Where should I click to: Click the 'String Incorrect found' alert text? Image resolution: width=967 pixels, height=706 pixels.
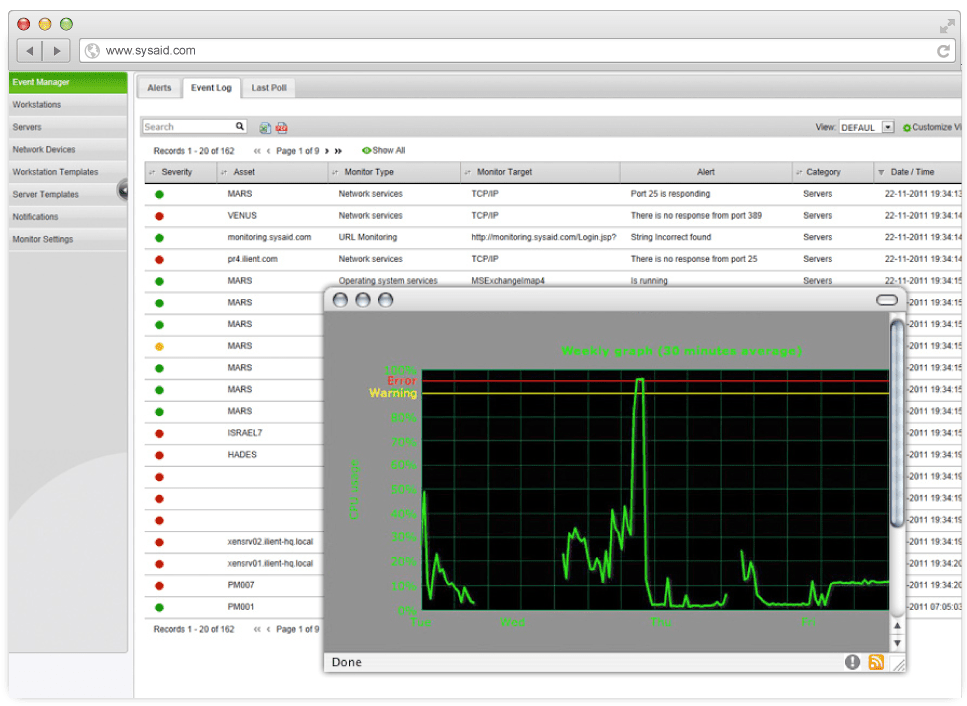click(670, 237)
